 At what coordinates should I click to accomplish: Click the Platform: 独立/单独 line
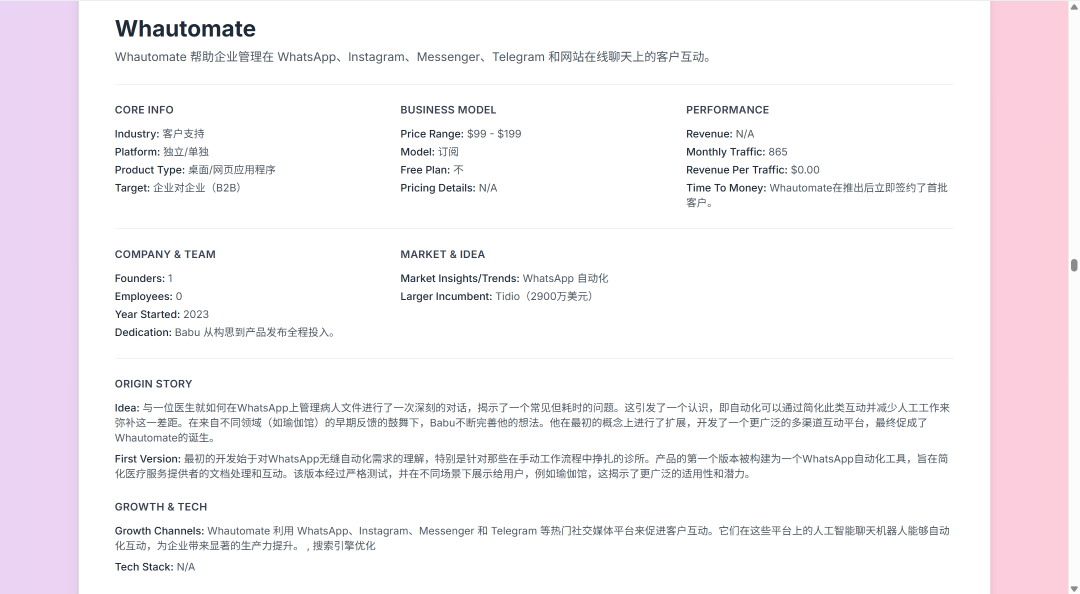[x=162, y=152]
